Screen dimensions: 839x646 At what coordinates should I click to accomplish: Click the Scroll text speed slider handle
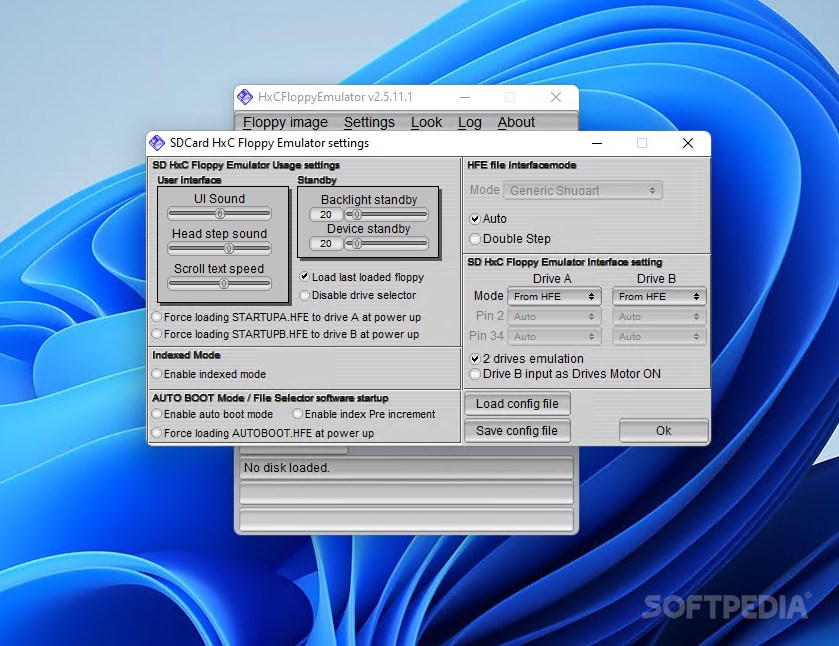click(x=224, y=284)
